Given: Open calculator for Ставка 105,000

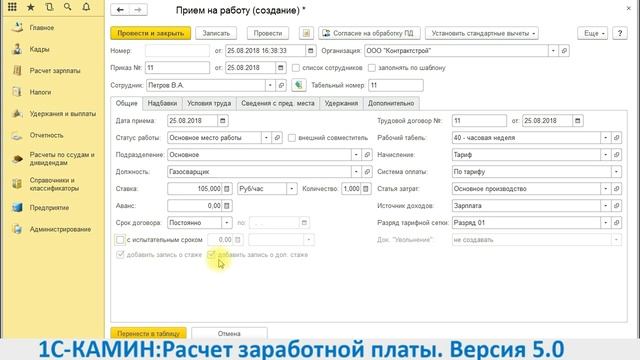Looking at the screenshot, I should coord(227,189).
